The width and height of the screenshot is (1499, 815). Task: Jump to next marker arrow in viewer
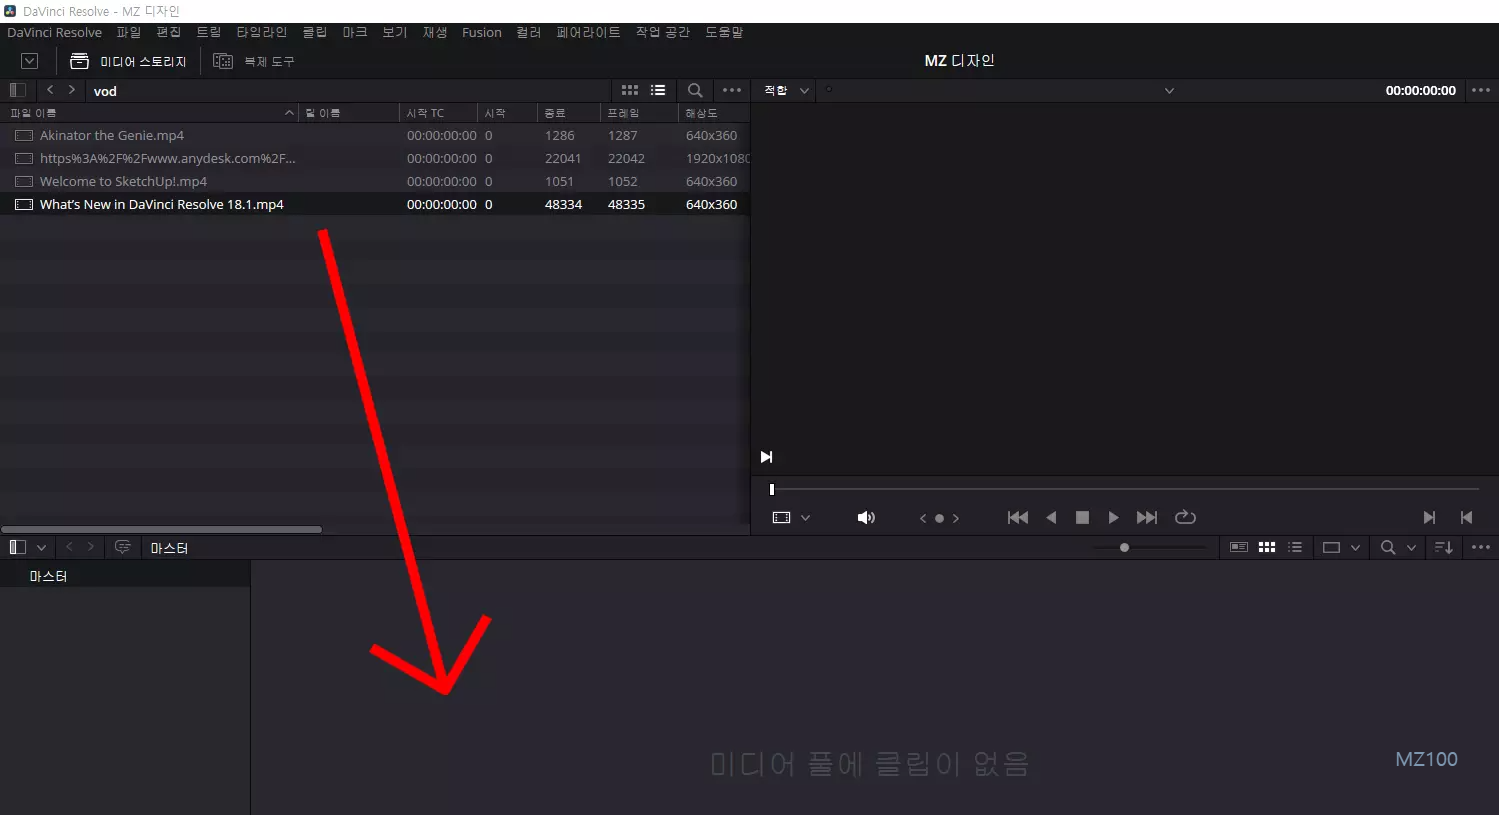pos(956,518)
